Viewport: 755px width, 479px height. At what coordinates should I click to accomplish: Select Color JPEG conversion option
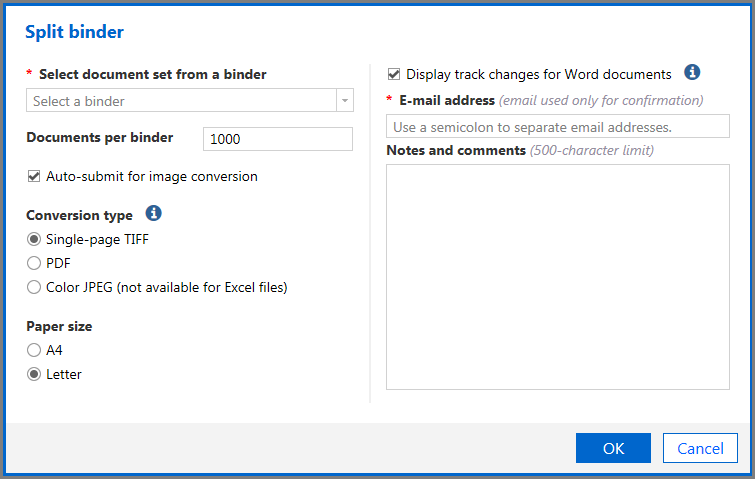tap(34, 287)
